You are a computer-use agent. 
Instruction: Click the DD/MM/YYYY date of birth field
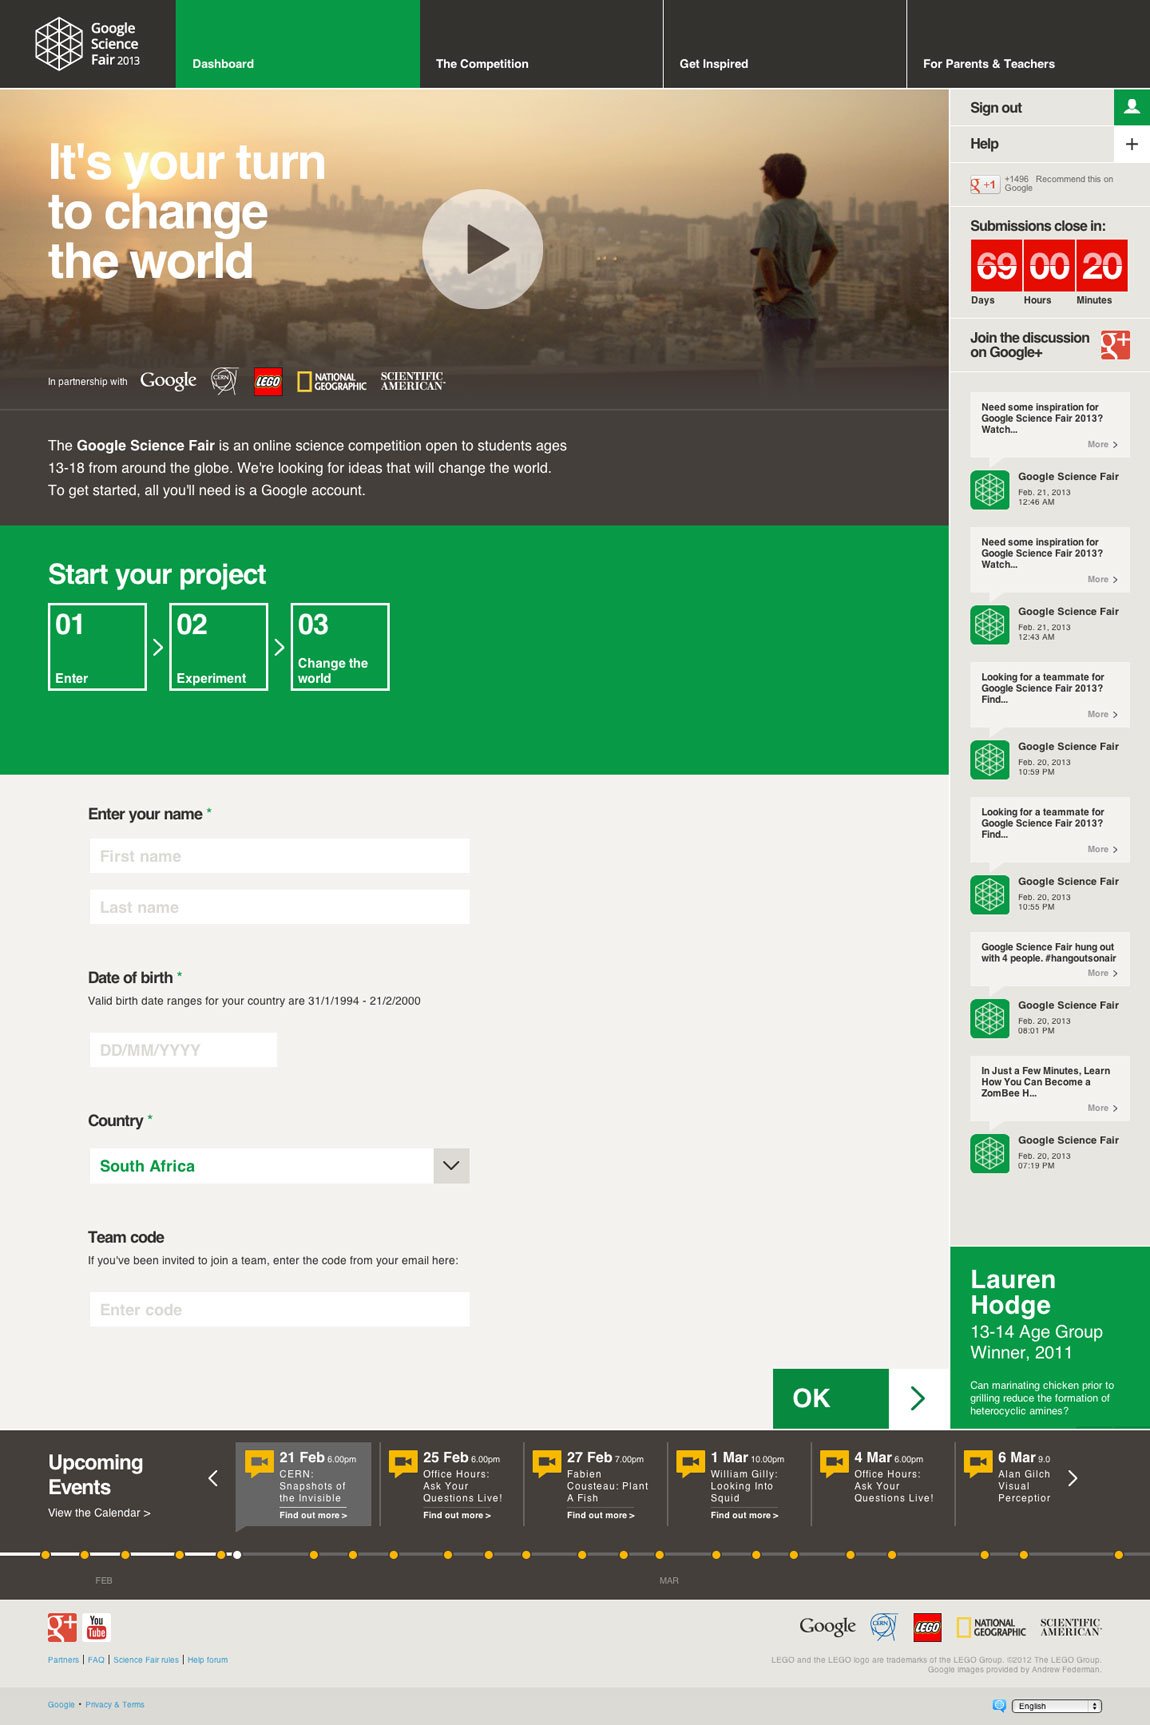point(183,1050)
